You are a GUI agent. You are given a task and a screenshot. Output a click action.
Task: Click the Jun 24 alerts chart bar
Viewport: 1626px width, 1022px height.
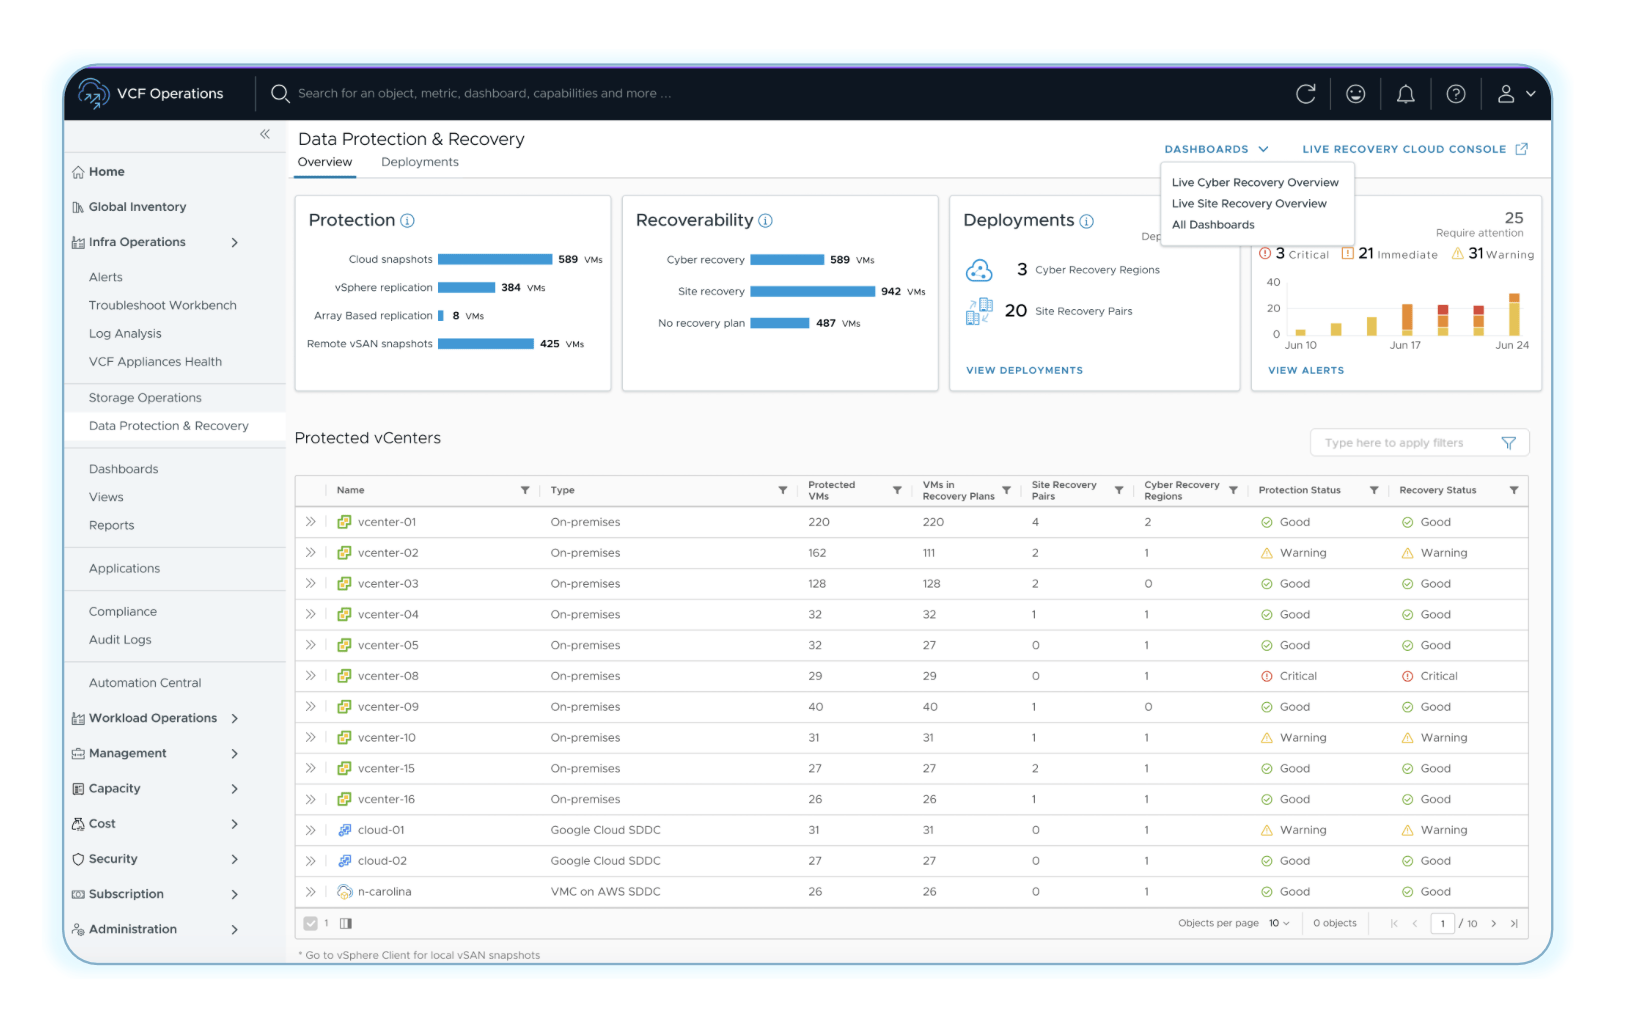pos(1514,314)
